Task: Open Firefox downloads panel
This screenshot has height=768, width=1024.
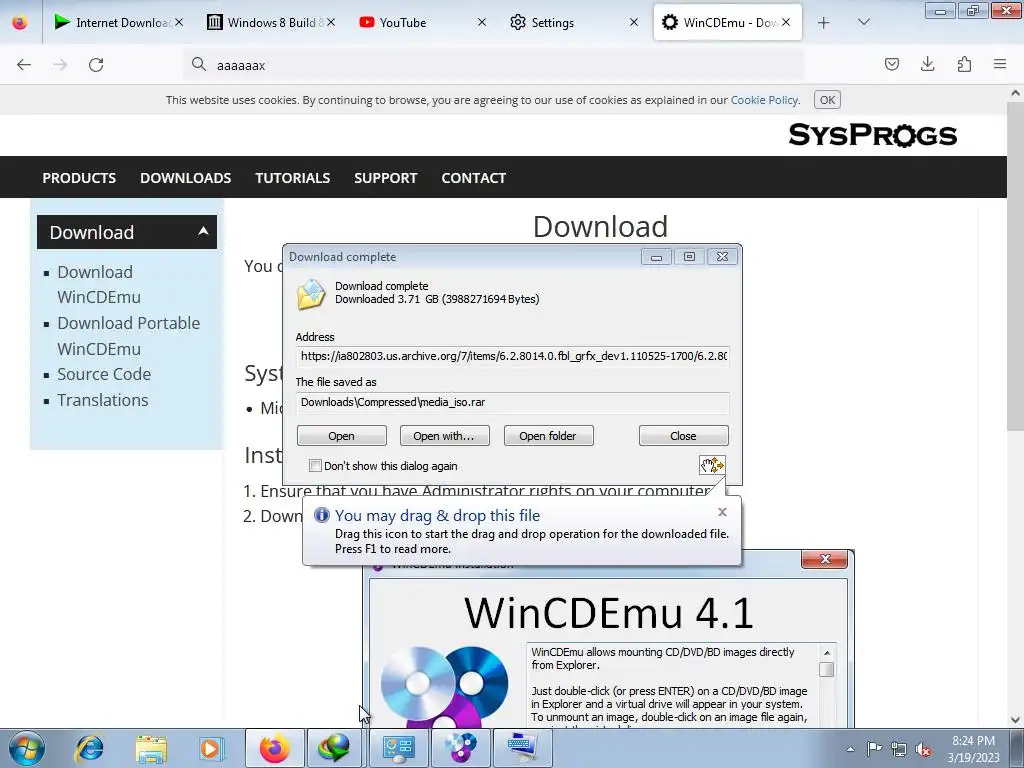Action: (x=927, y=64)
